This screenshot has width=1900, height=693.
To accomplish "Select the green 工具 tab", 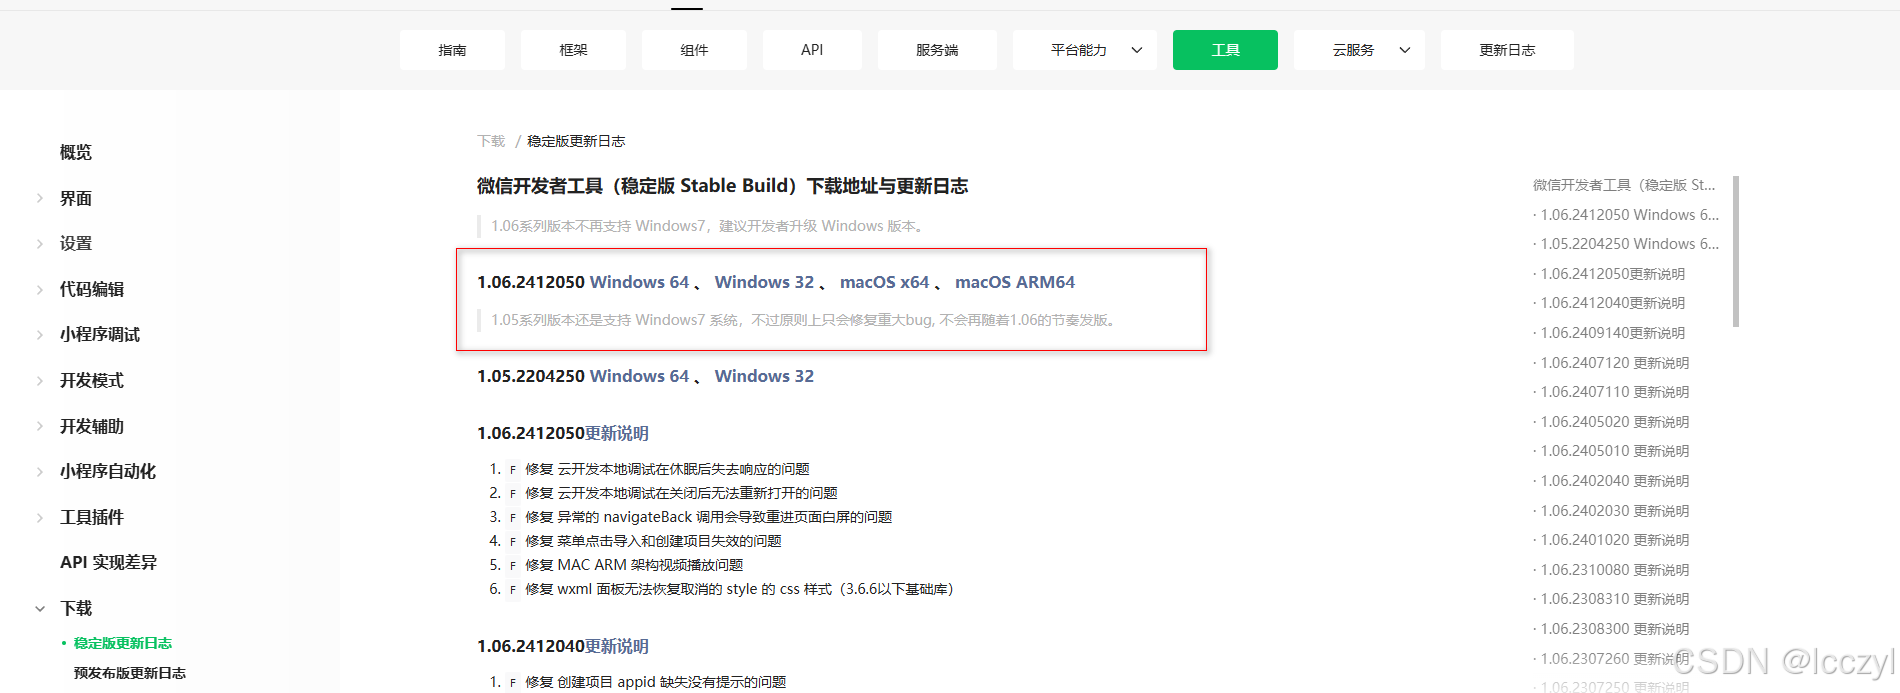I will [x=1225, y=50].
